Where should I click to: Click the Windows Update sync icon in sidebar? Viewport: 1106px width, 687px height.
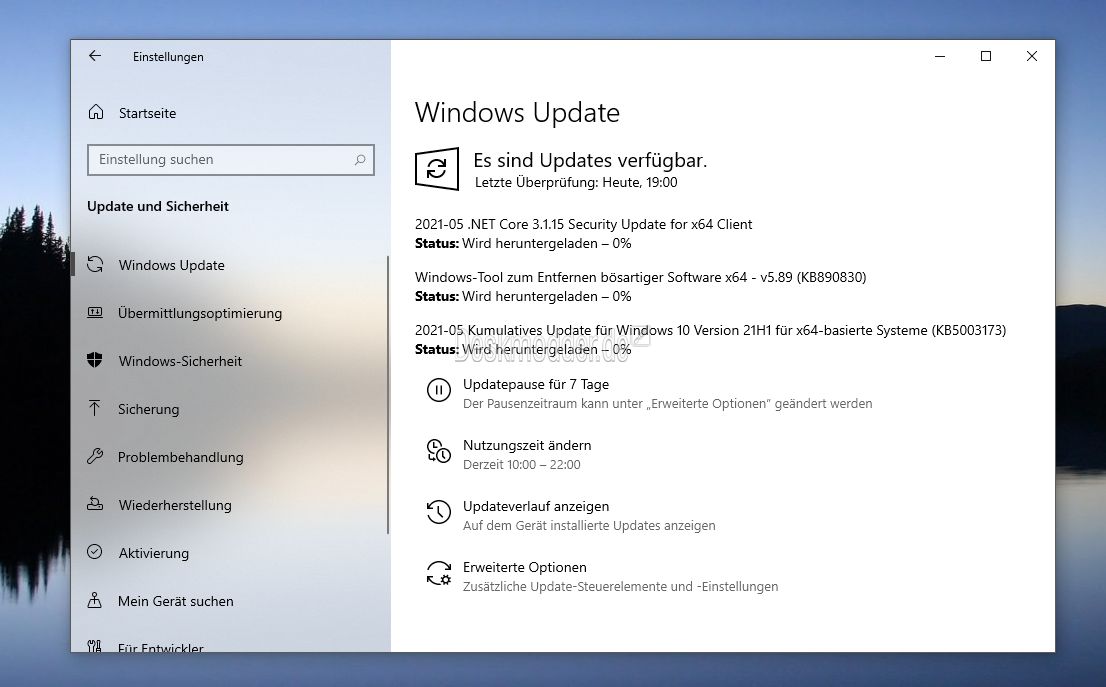[95, 265]
